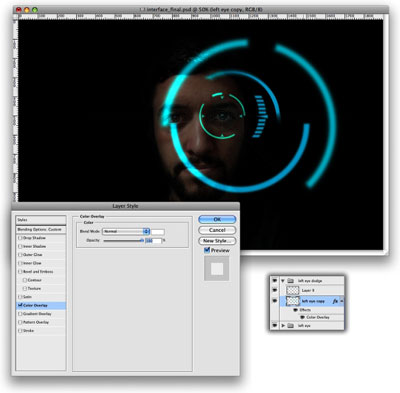This screenshot has height=393, width=400.
Task: Toggle visibility of layer Effects
Action: point(295,310)
